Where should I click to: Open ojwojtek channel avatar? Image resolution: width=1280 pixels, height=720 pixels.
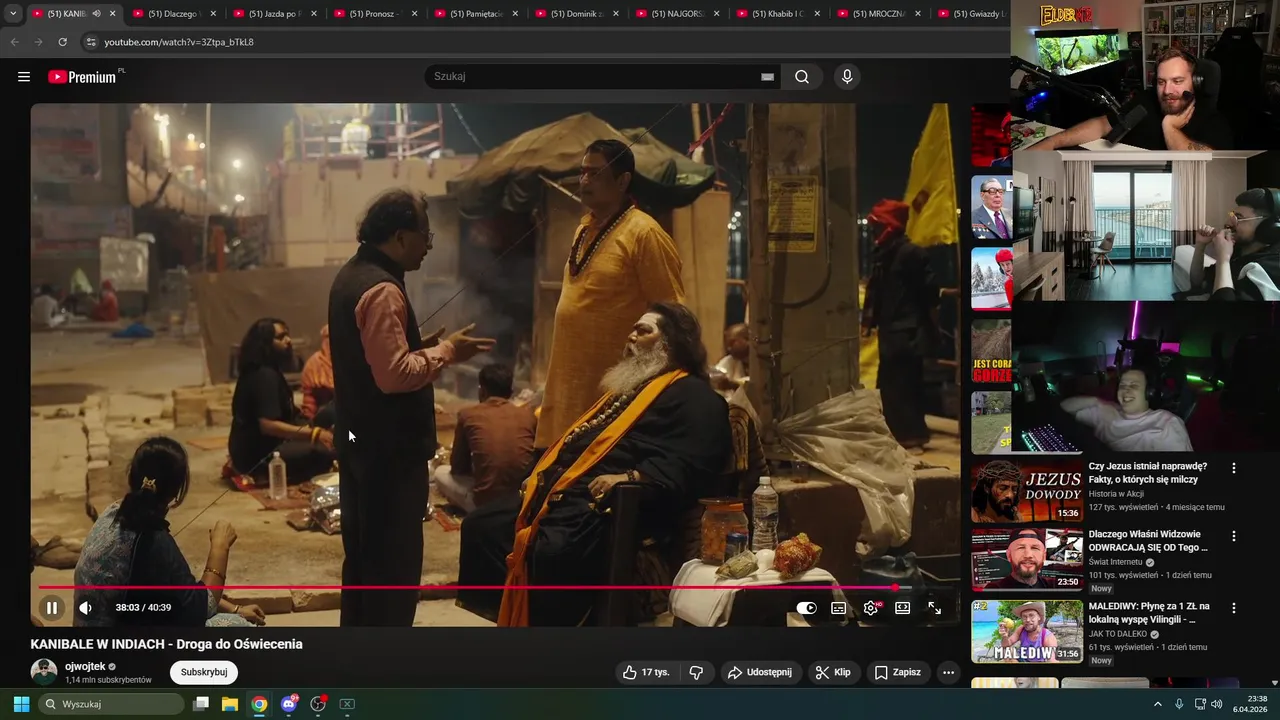click(44, 672)
